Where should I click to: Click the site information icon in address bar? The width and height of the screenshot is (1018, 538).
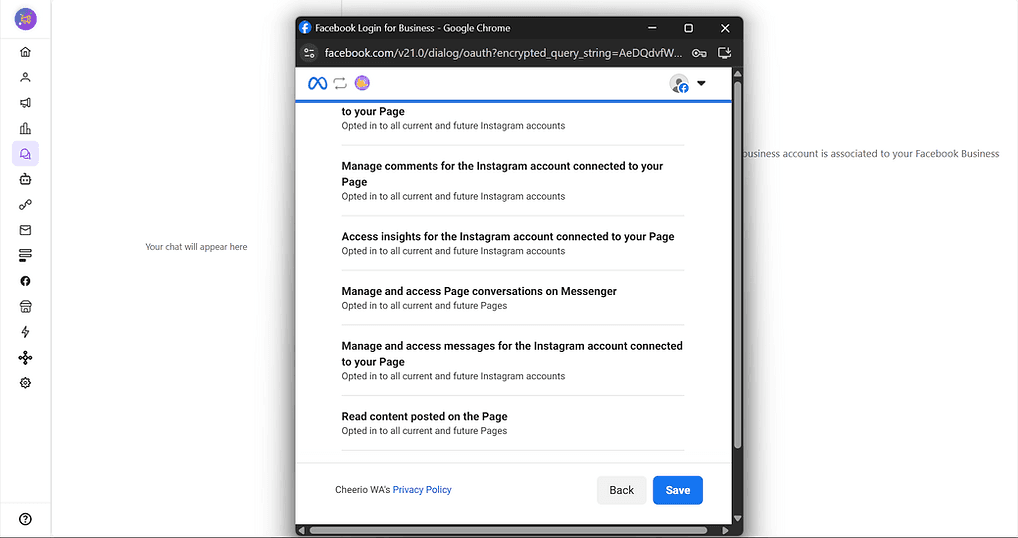pos(310,53)
